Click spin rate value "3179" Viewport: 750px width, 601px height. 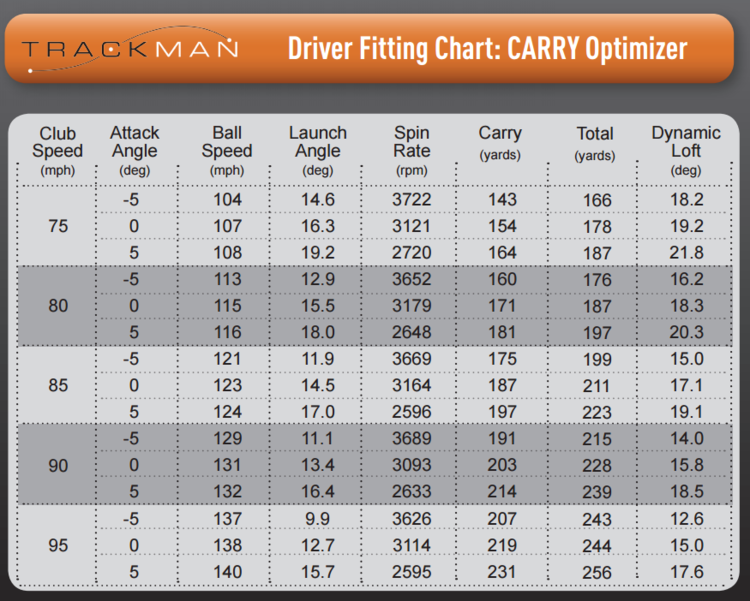(x=411, y=306)
